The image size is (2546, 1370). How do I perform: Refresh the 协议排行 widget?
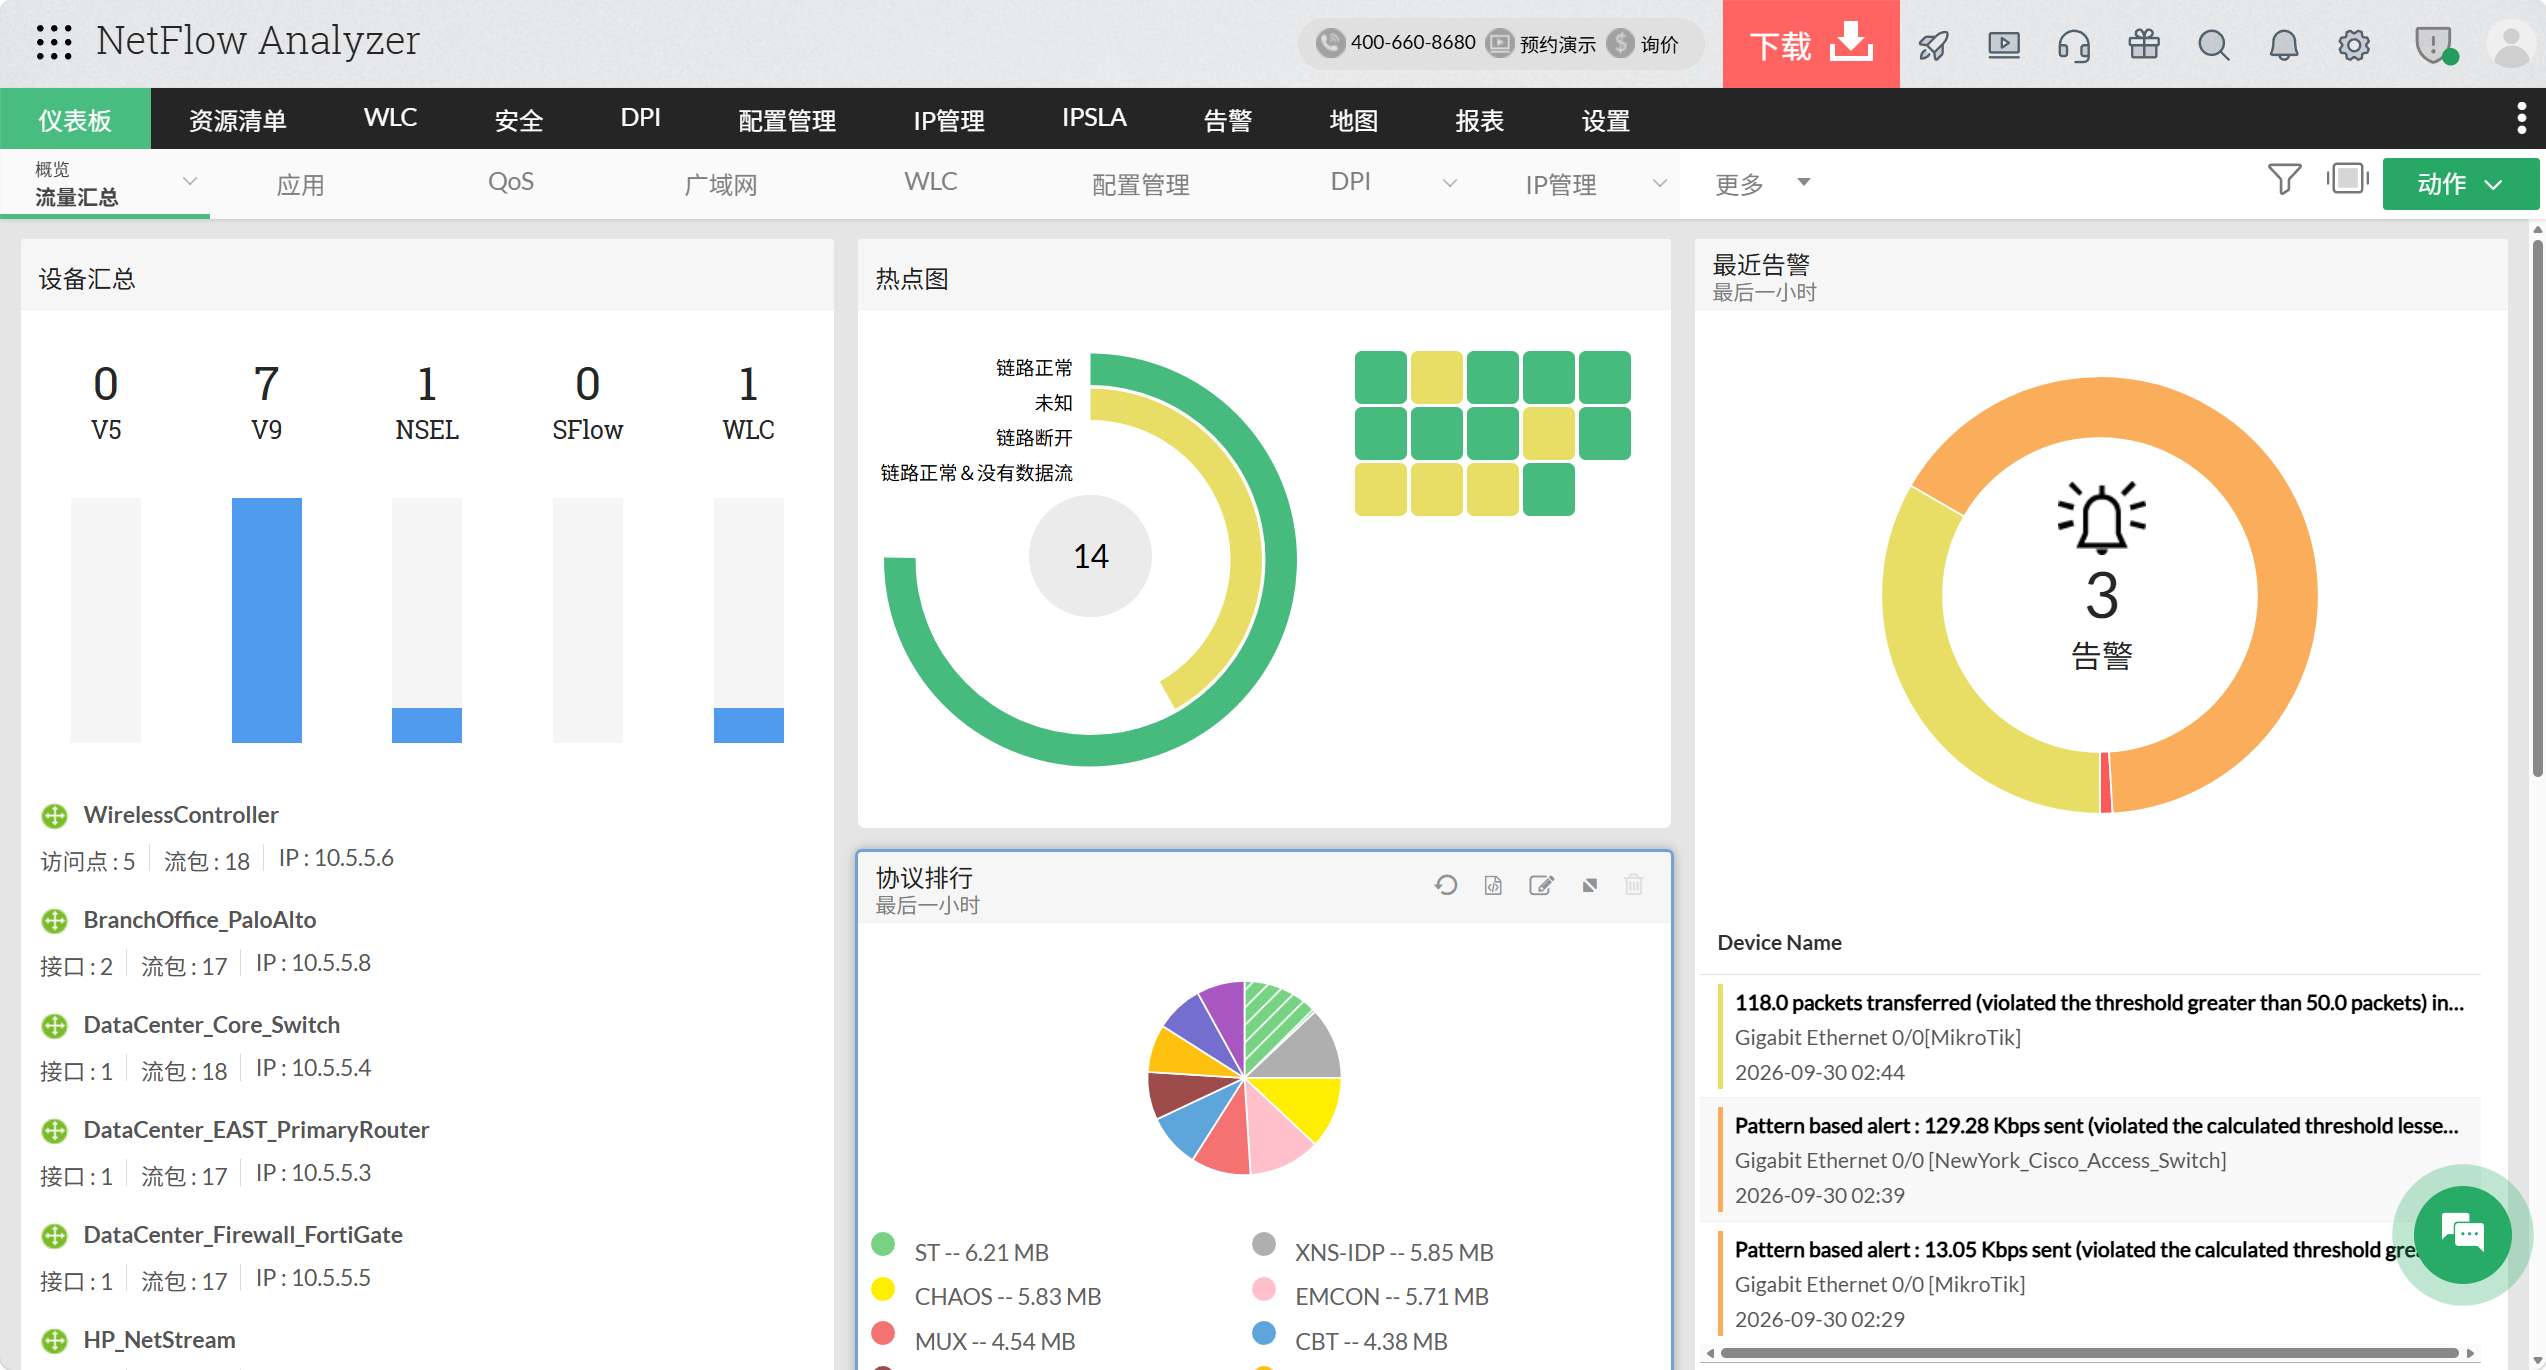coord(1445,885)
